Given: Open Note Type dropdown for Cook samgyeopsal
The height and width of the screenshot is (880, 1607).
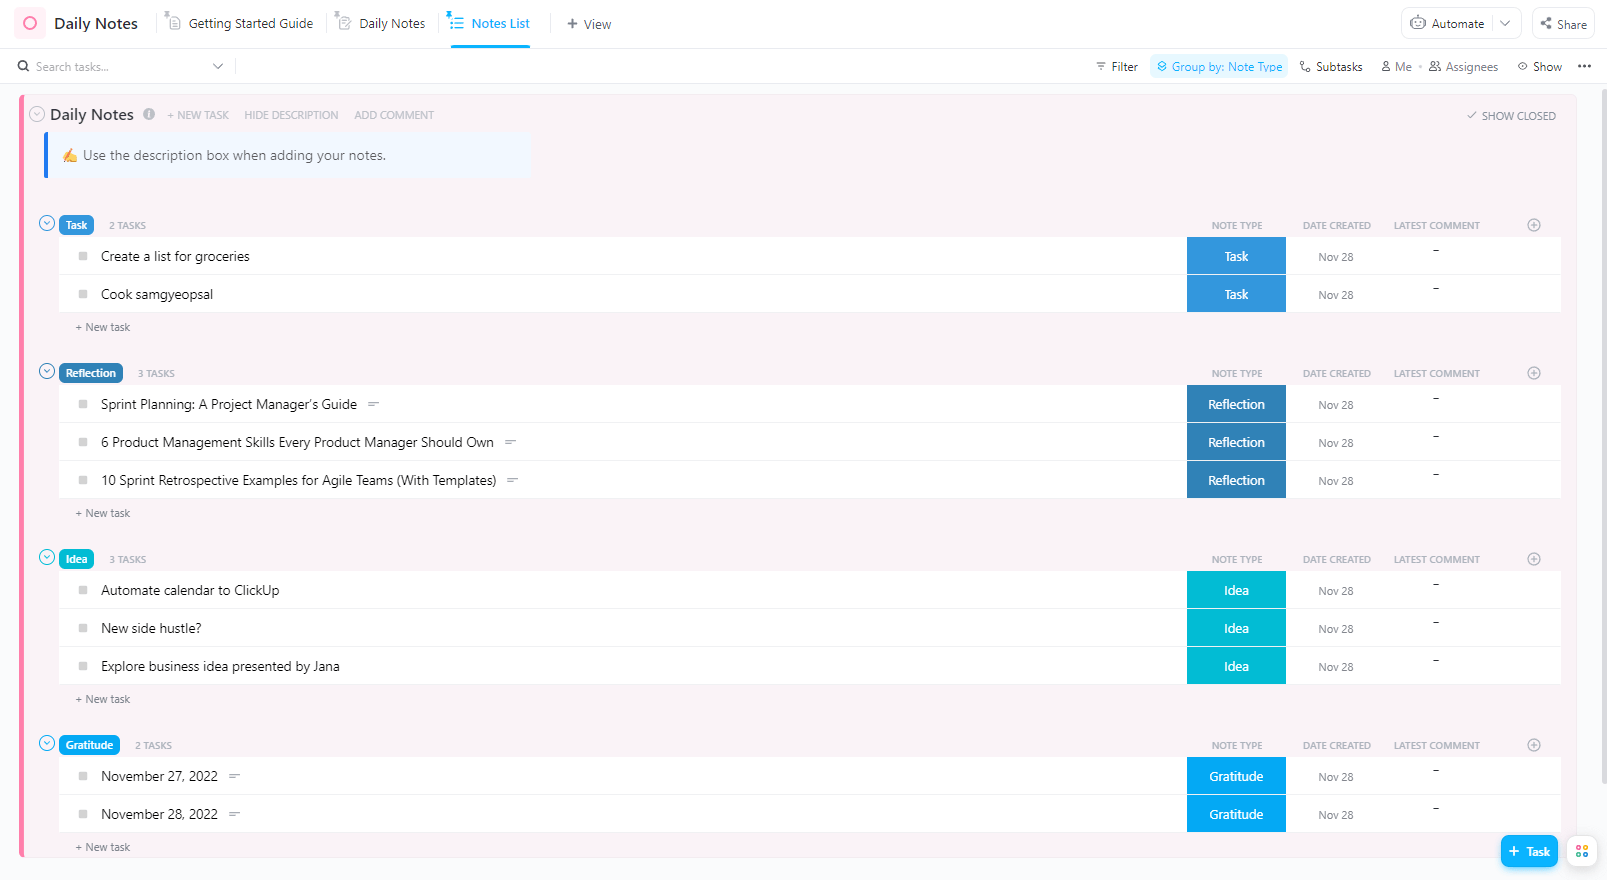Looking at the screenshot, I should pos(1236,294).
